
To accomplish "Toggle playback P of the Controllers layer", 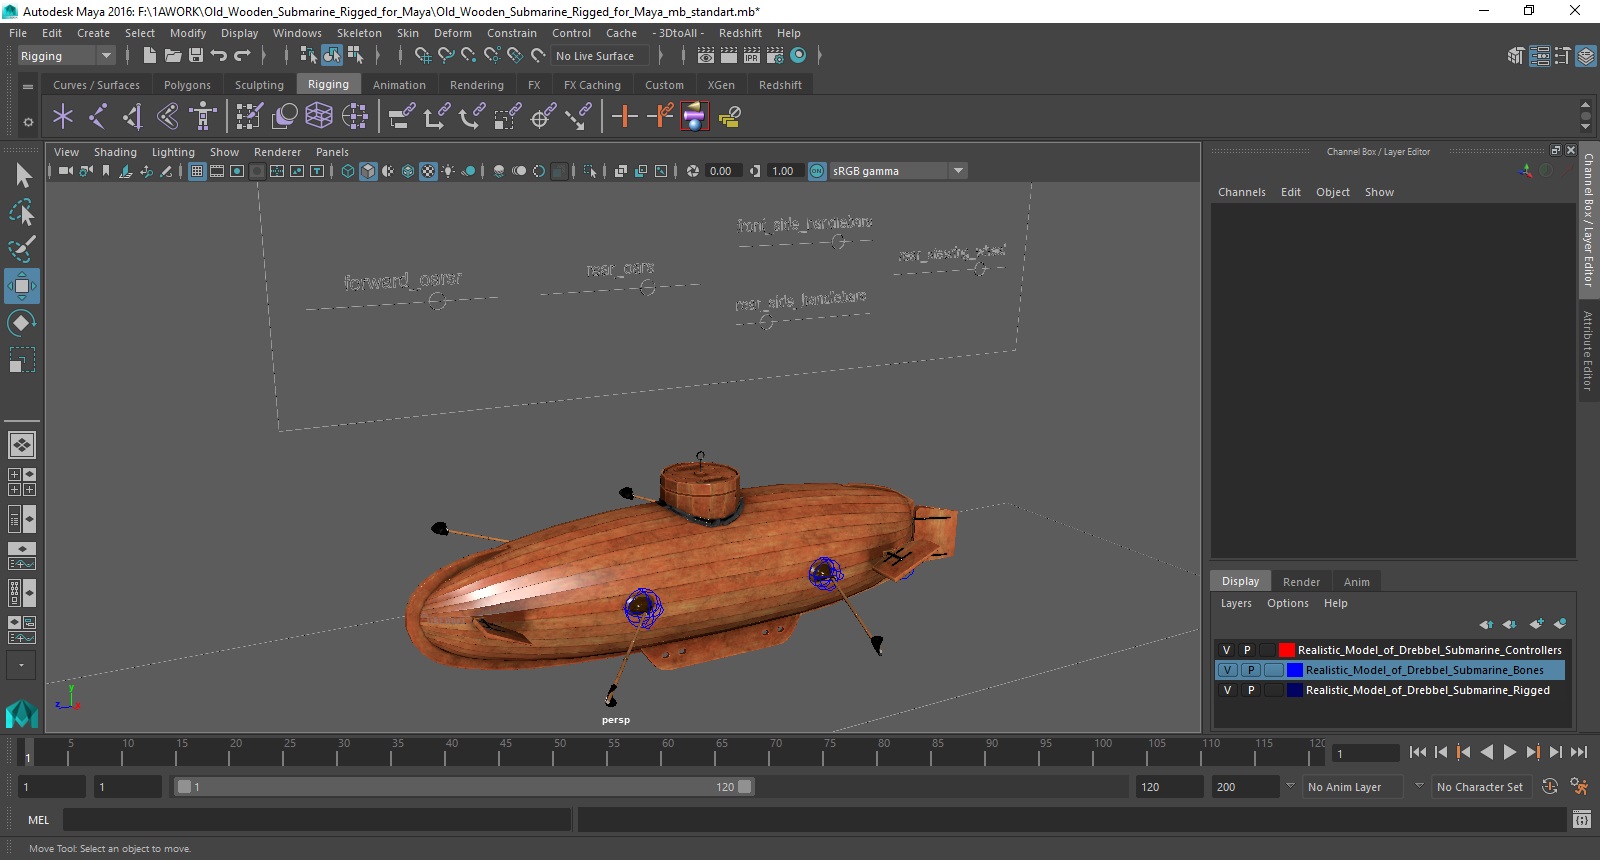I will tap(1247, 650).
